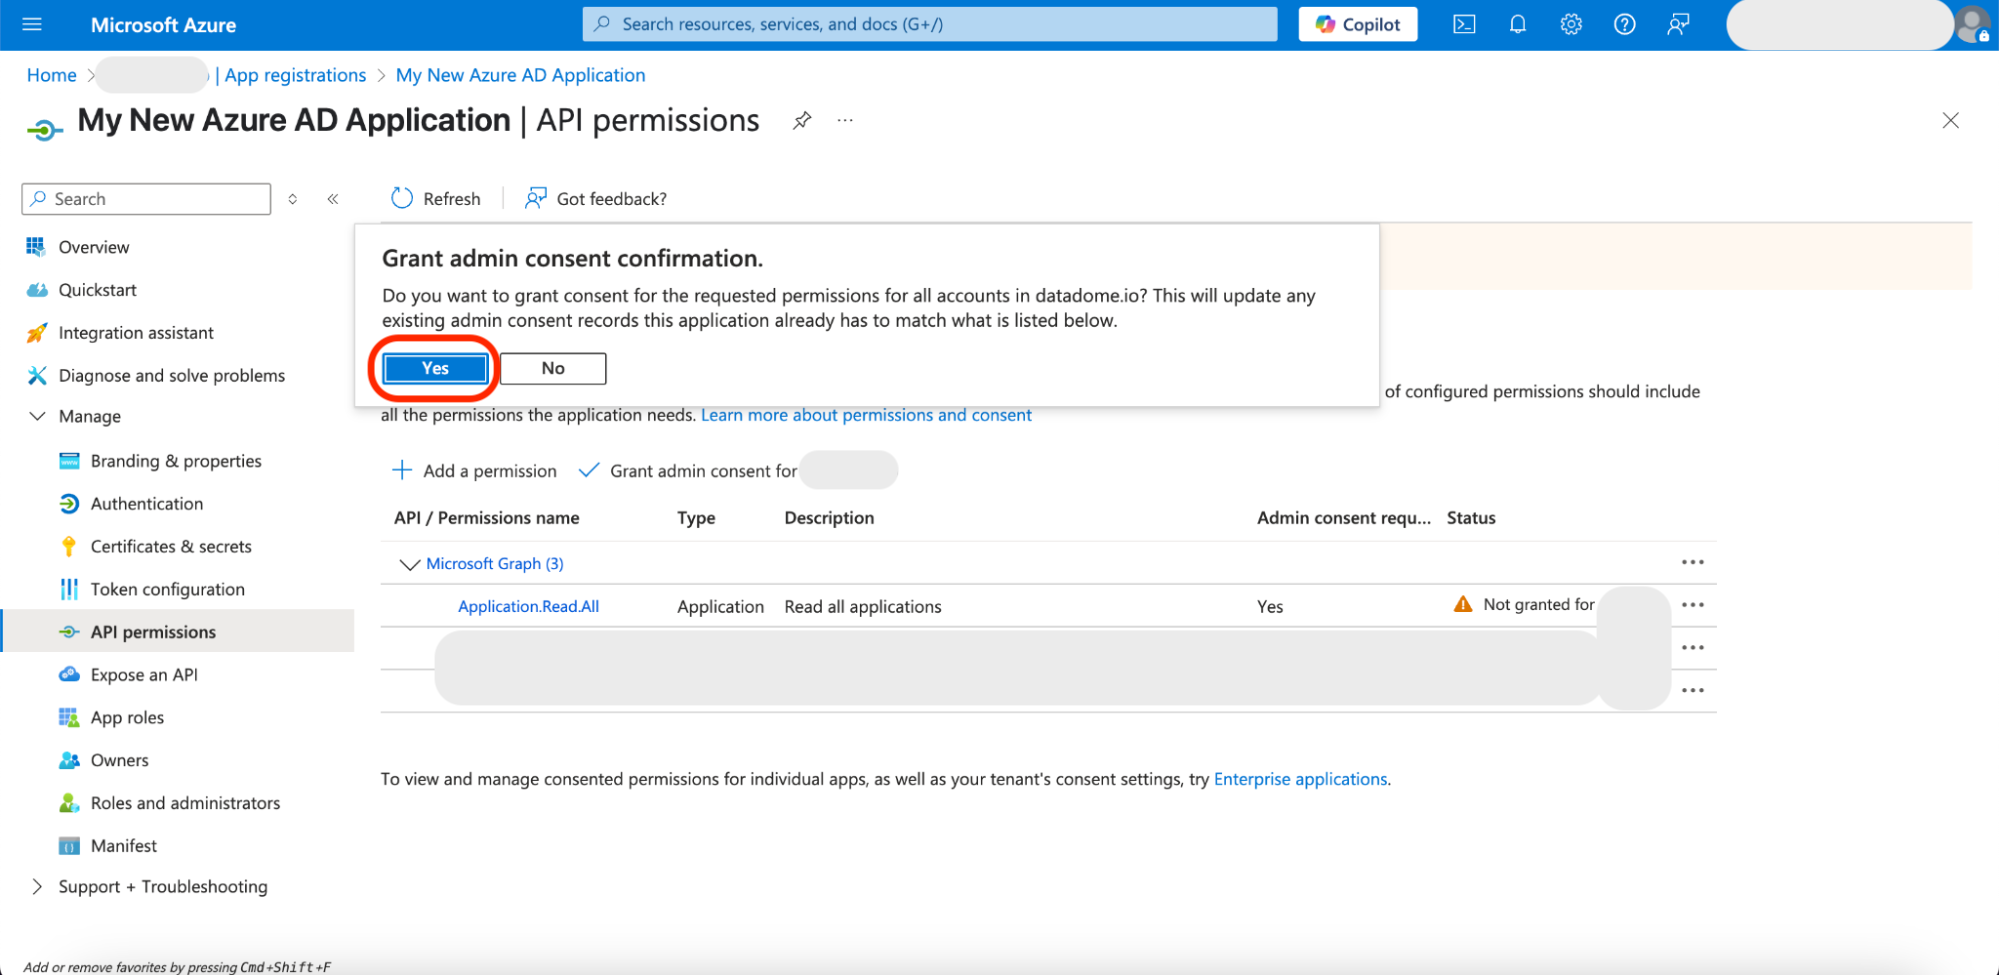Click the Refresh icon
This screenshot has height=976, width=1999.
click(402, 198)
